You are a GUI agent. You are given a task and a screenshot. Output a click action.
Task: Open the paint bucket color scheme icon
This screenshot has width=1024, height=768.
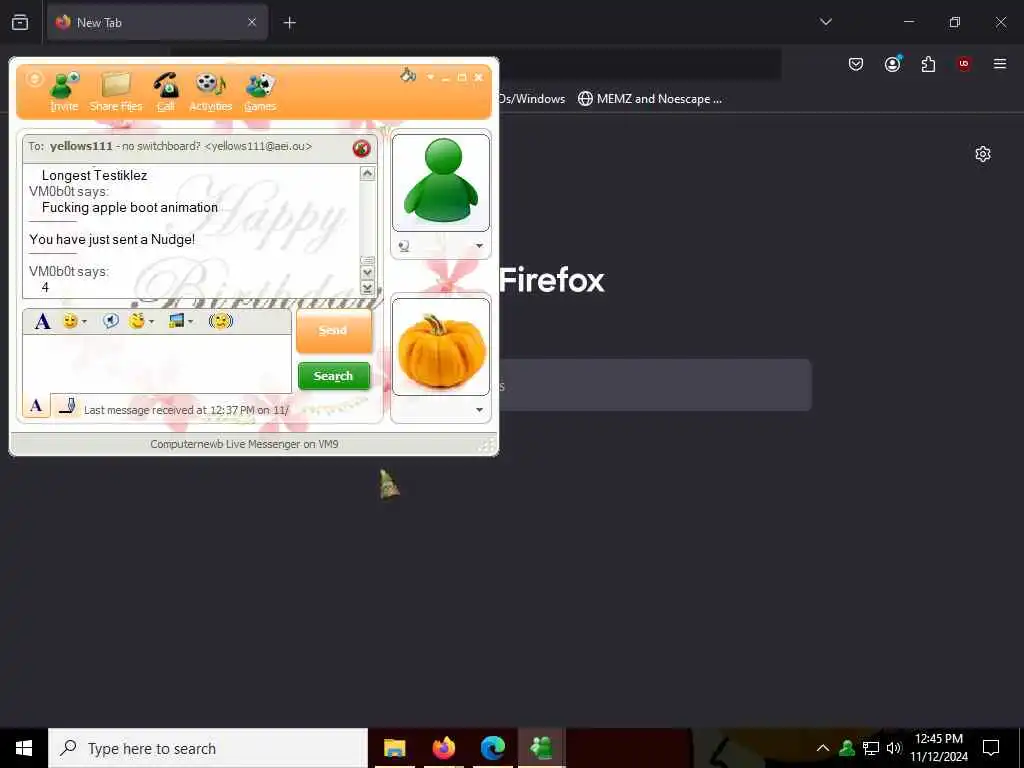tap(408, 76)
